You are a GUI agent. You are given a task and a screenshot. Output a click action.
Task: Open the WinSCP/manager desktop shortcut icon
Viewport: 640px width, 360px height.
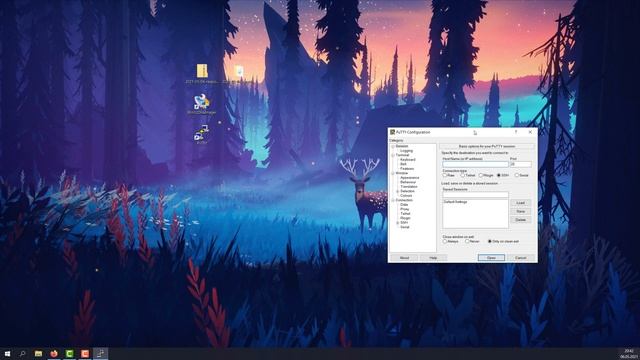(202, 102)
